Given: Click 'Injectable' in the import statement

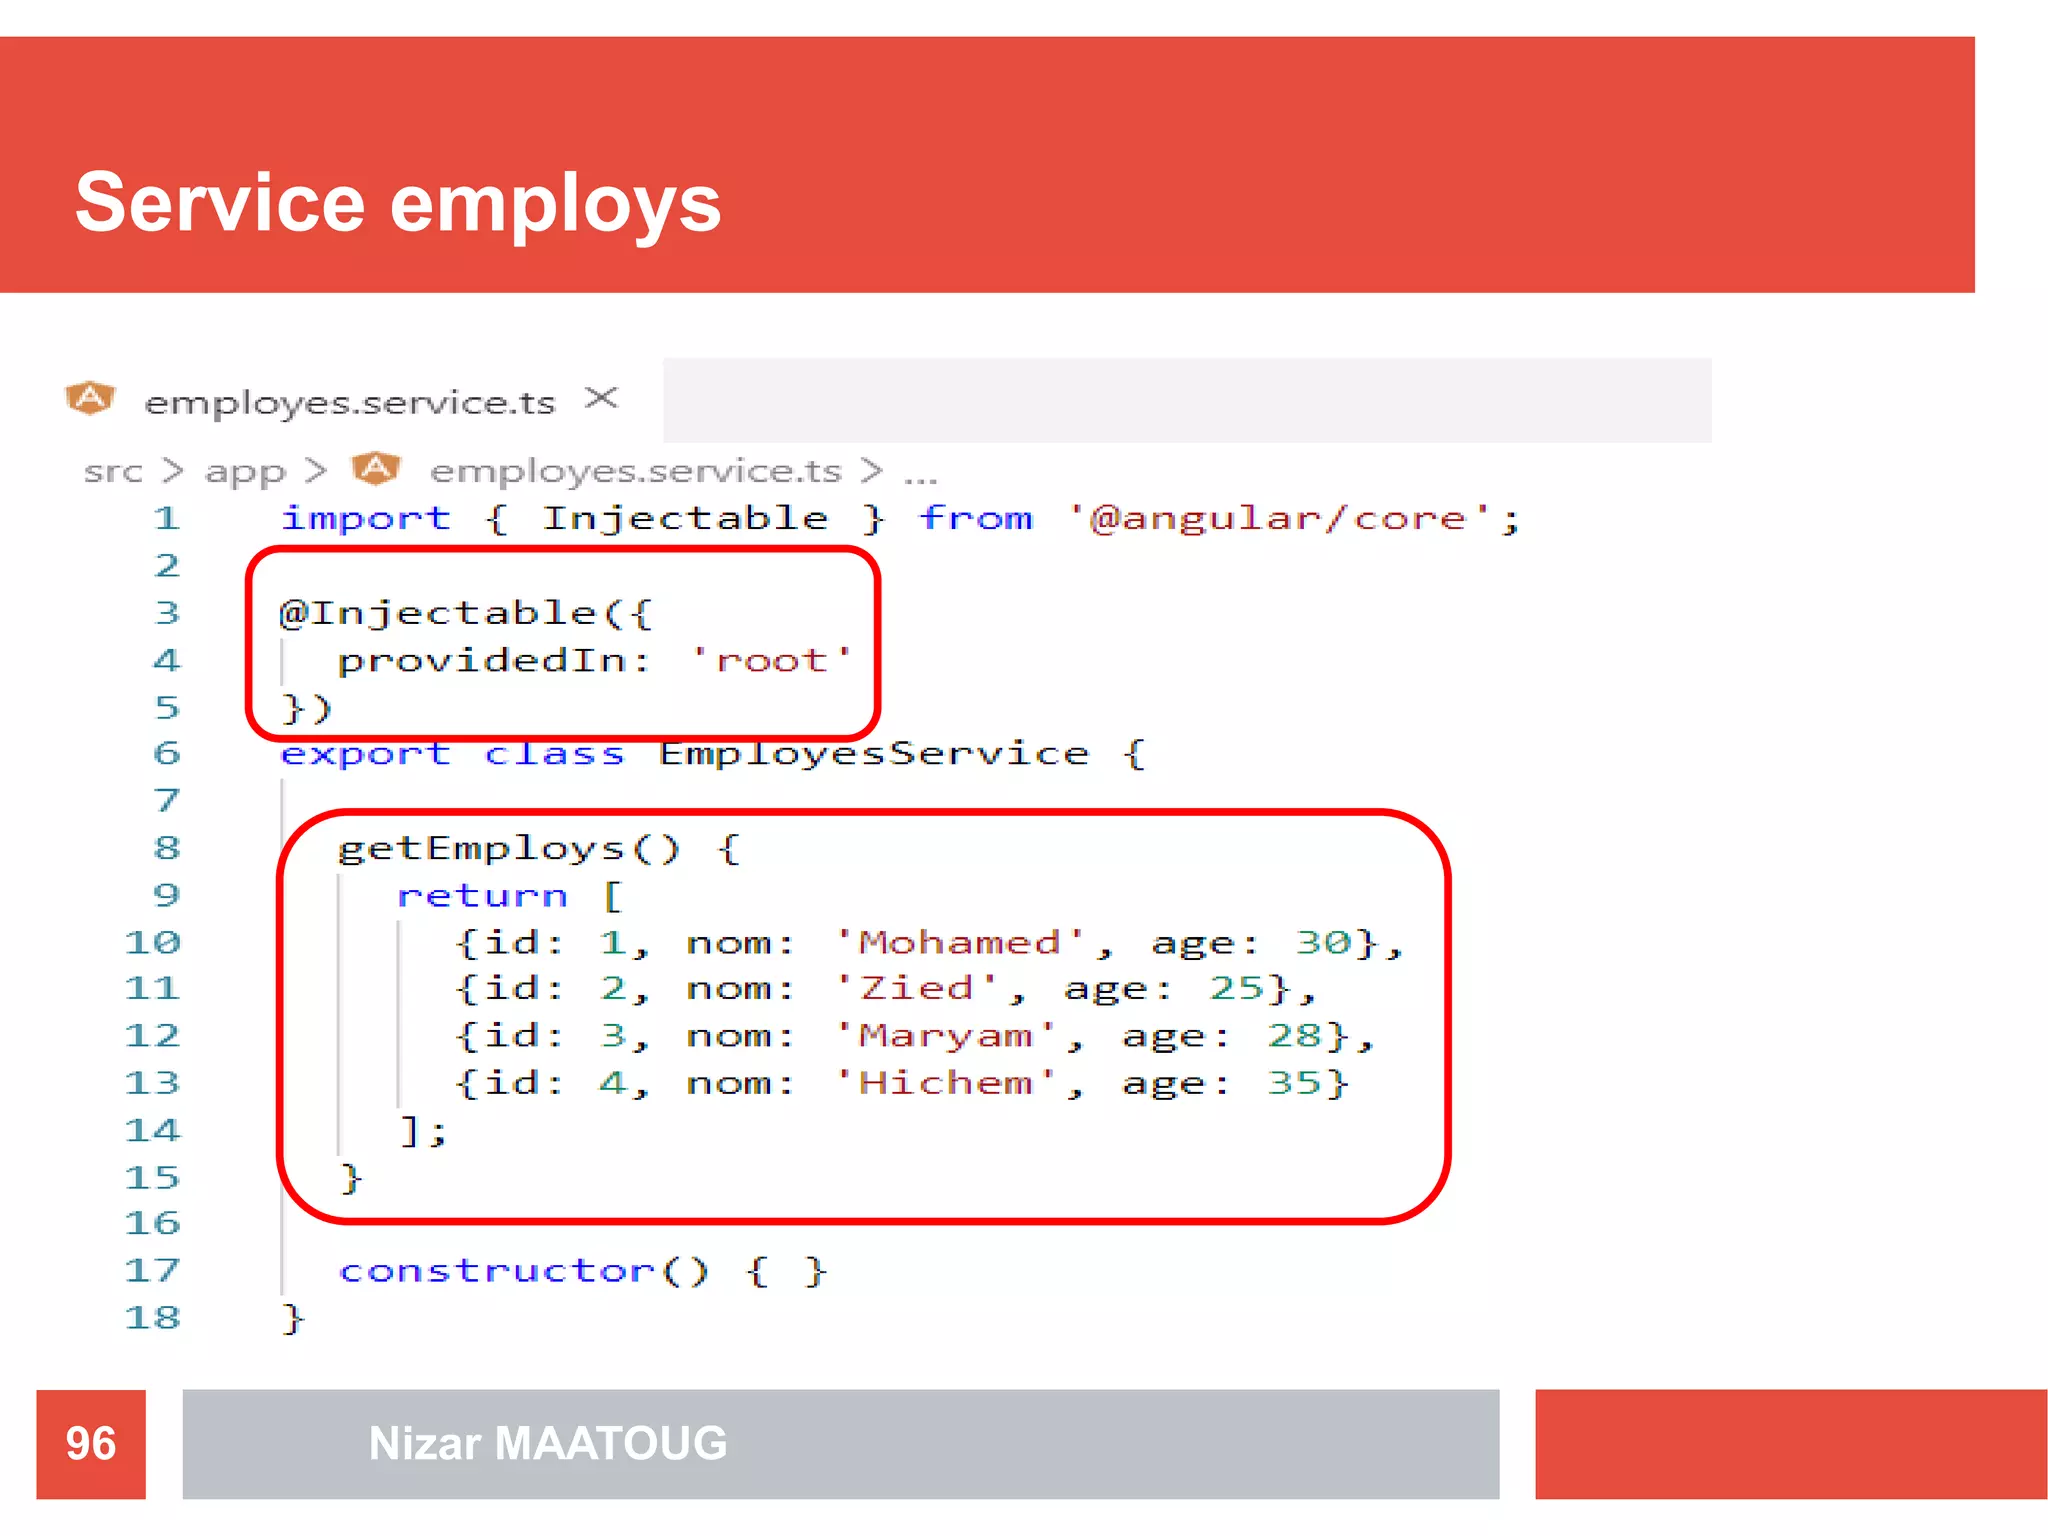Looking at the screenshot, I should pyautogui.click(x=686, y=518).
